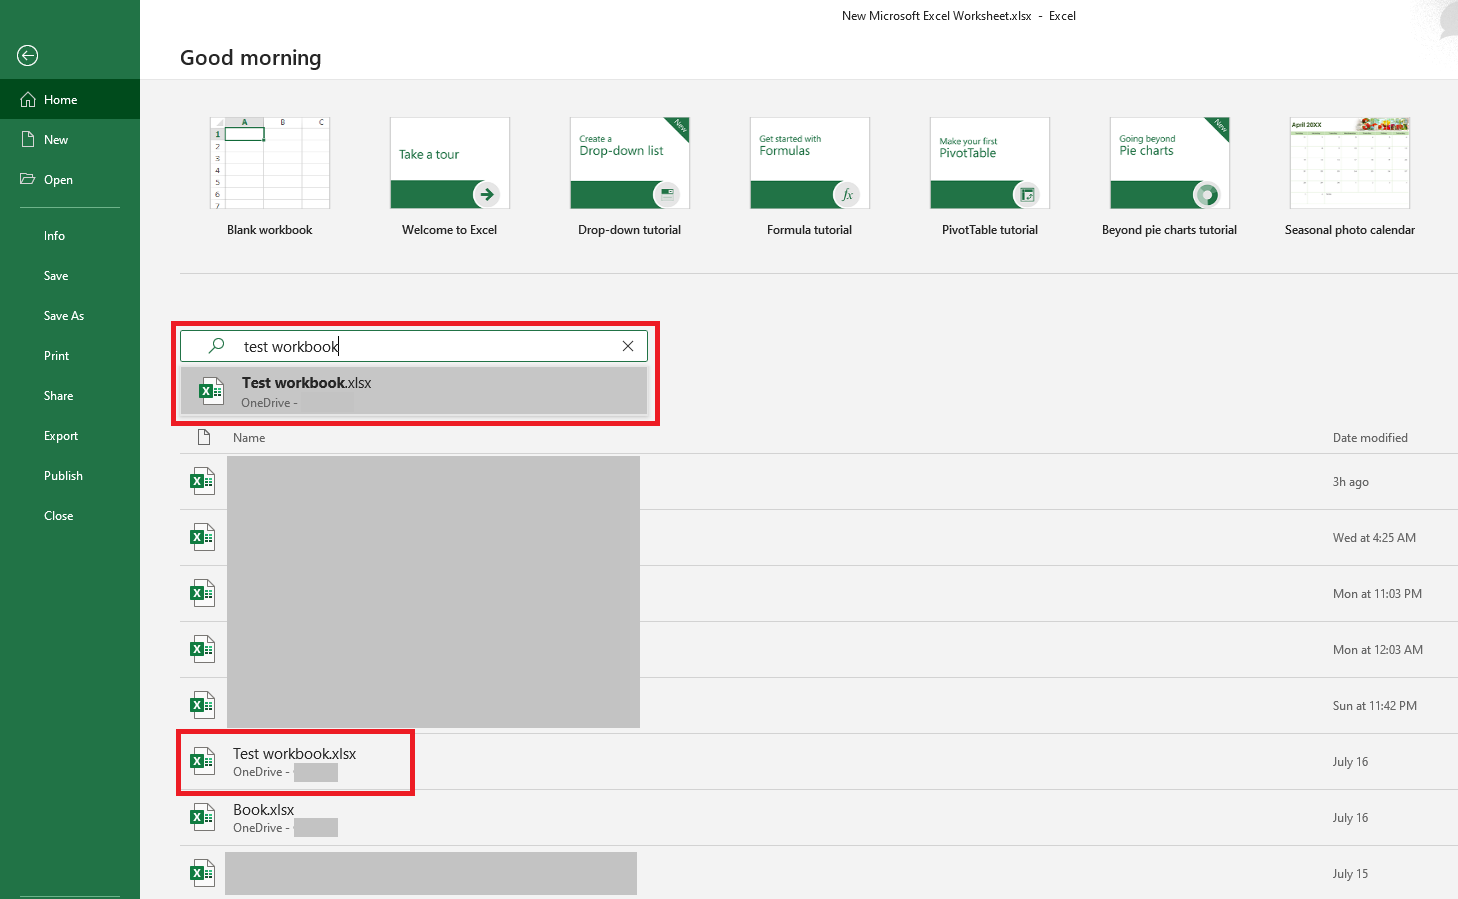Select the Test workbook.xlsx search suggestion

414,391
